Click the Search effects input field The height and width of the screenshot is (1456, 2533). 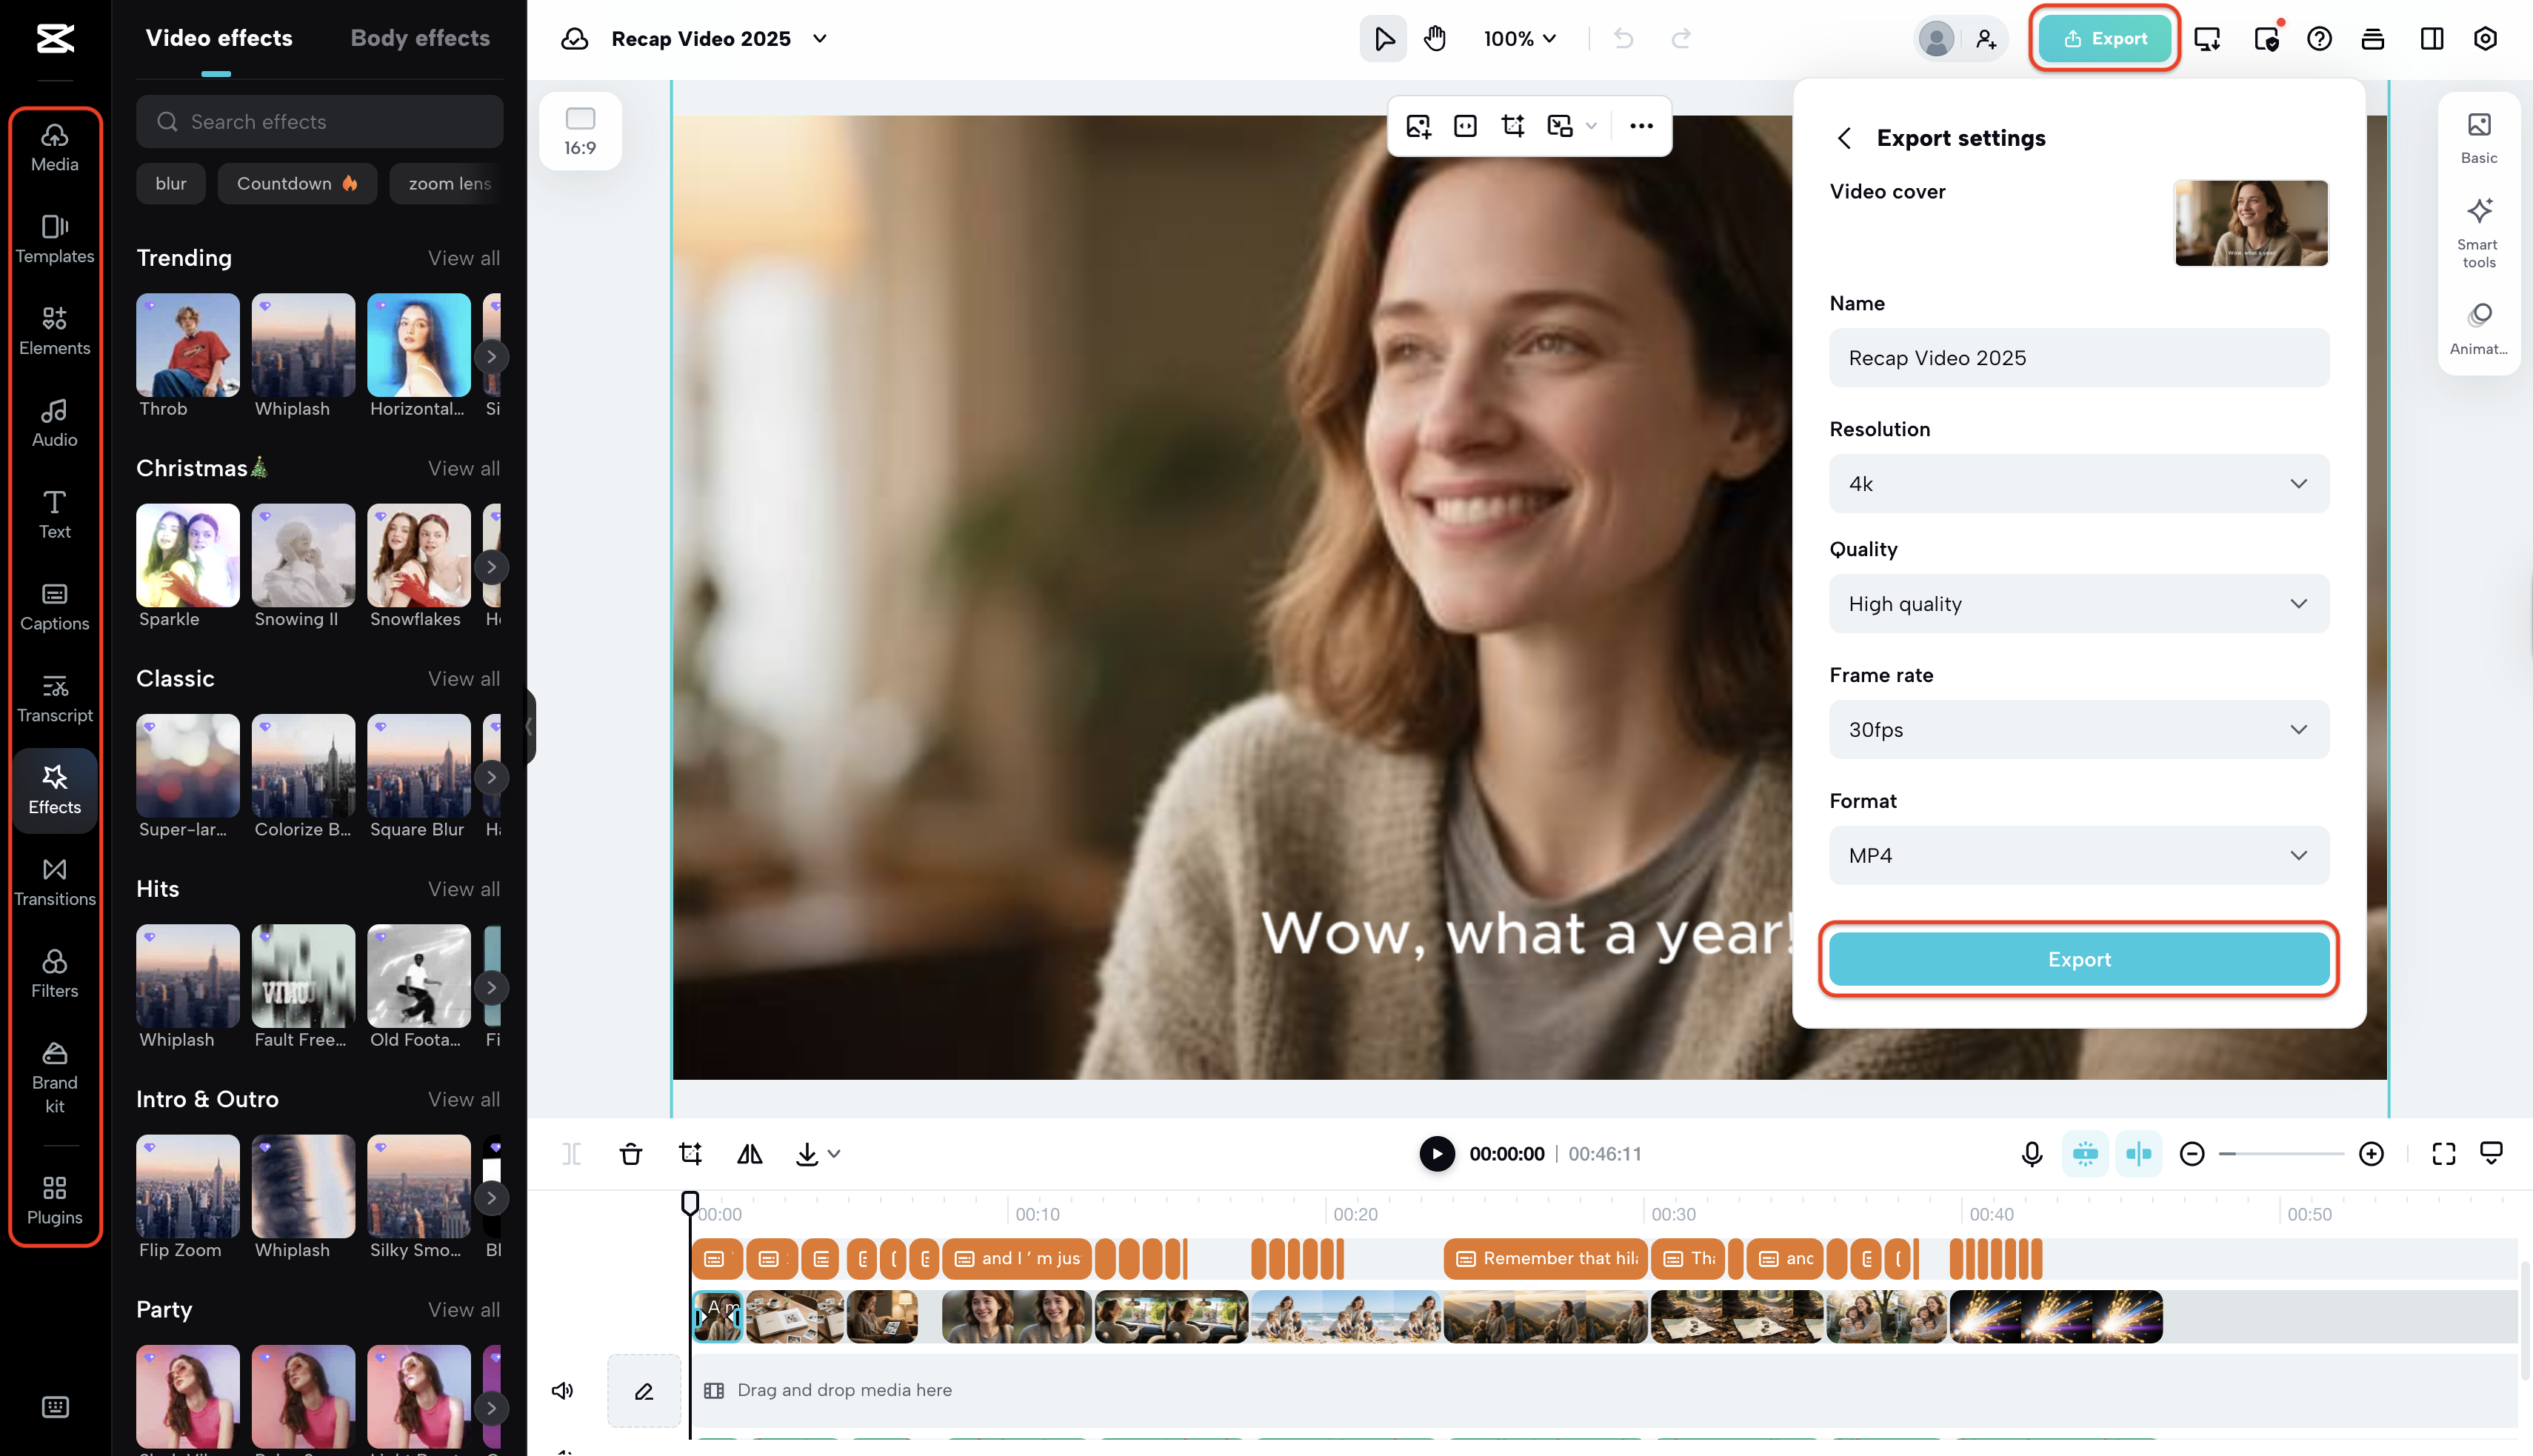point(320,122)
